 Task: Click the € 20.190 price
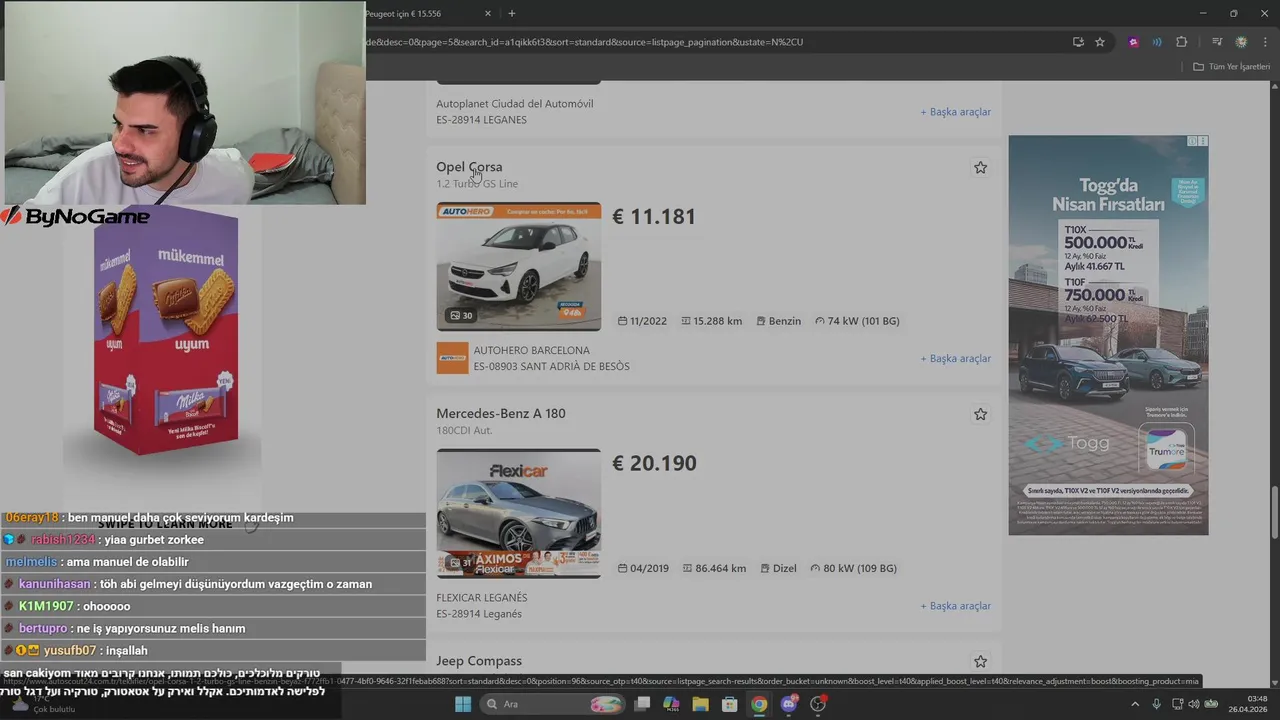tap(654, 464)
